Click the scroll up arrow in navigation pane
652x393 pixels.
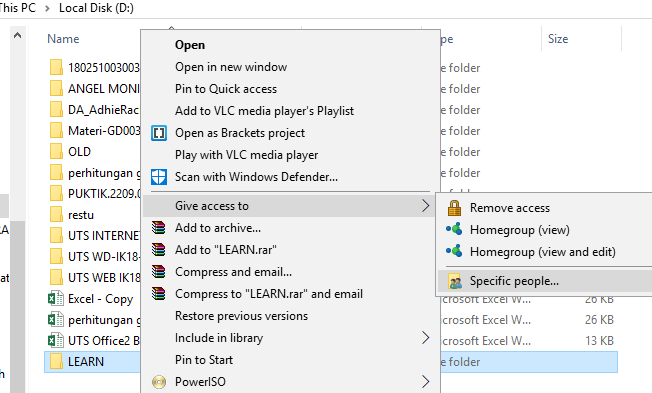pyautogui.click(x=17, y=36)
